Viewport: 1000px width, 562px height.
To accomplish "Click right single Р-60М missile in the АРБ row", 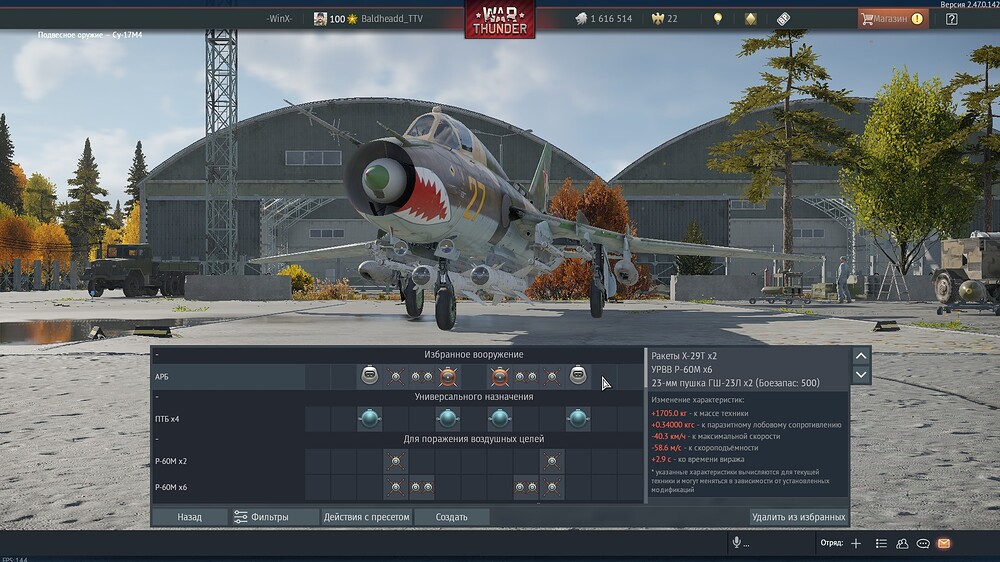I will click(552, 376).
